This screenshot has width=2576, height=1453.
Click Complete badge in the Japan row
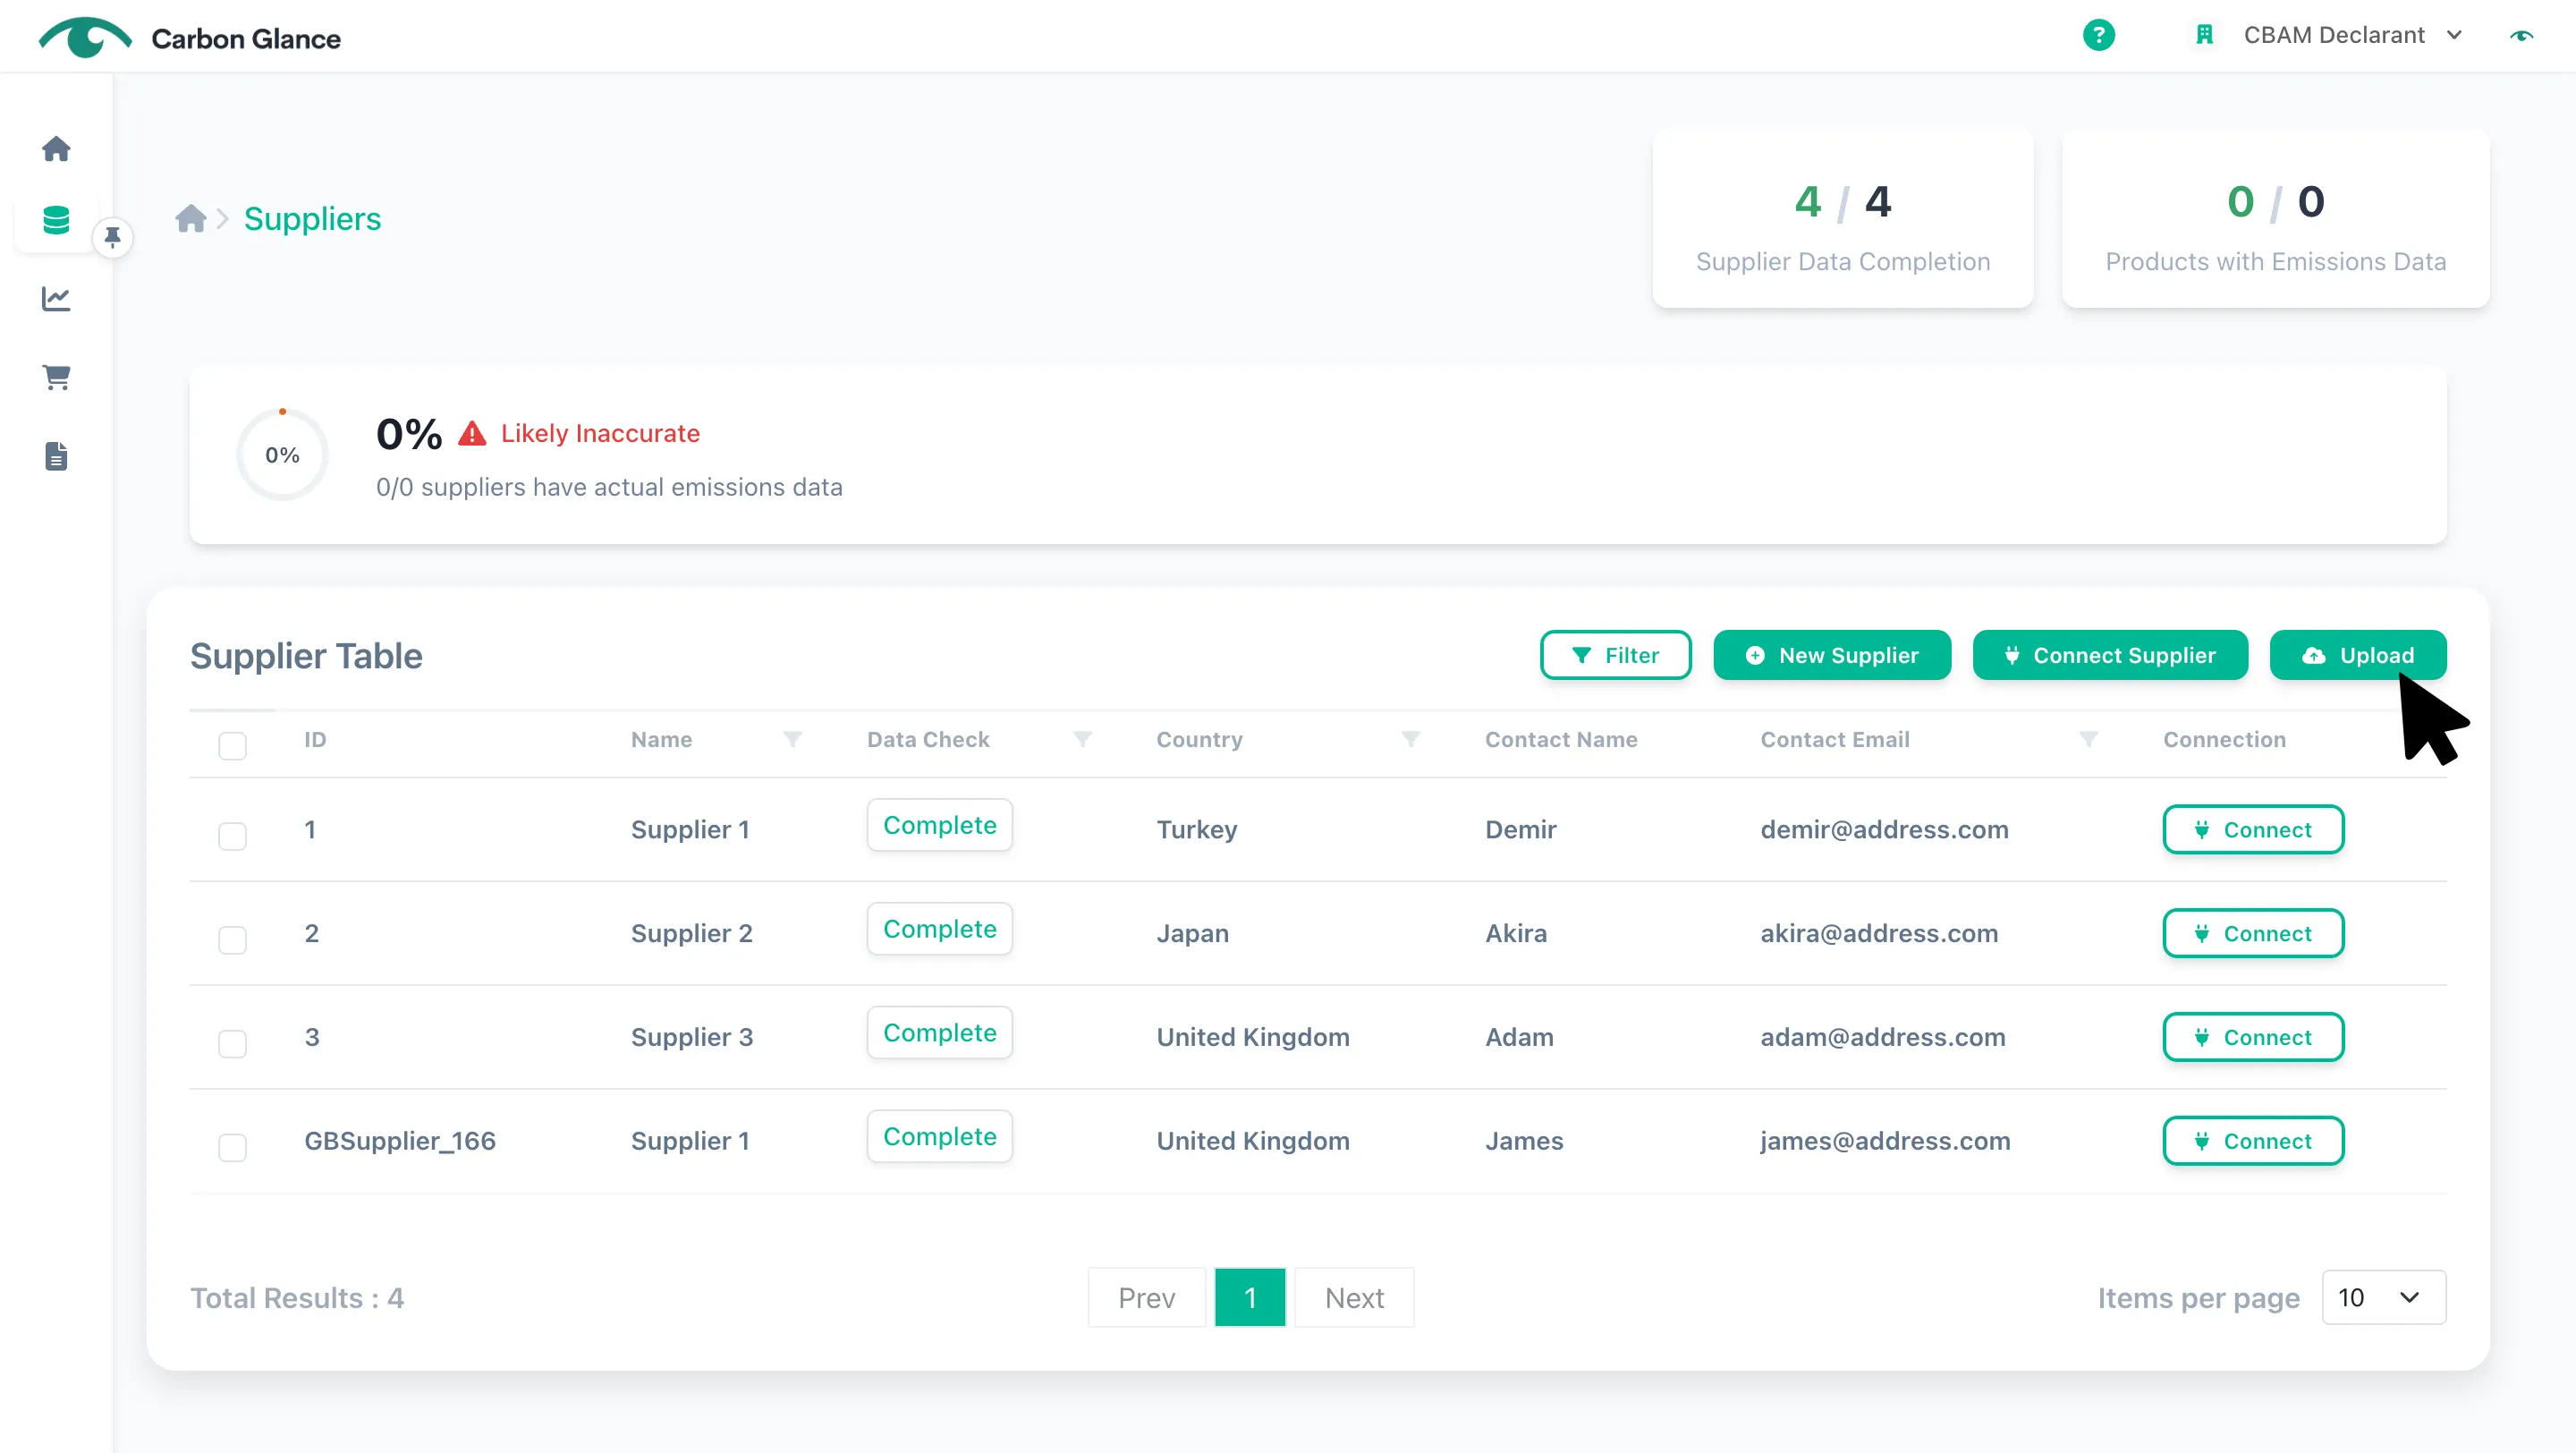click(x=939, y=929)
